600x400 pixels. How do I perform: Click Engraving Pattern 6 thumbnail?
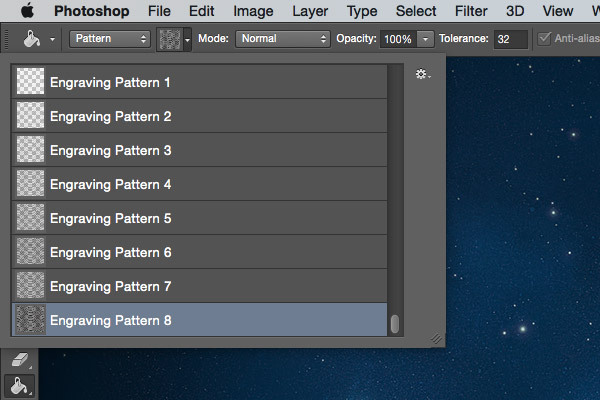tap(30, 251)
